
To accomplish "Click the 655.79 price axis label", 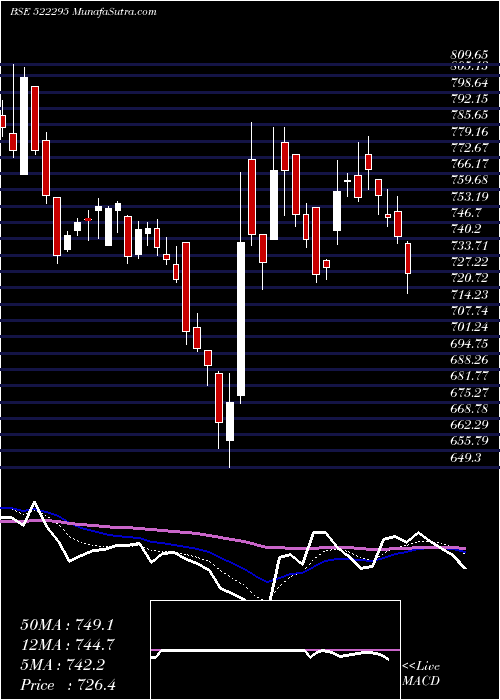I will click(469, 441).
